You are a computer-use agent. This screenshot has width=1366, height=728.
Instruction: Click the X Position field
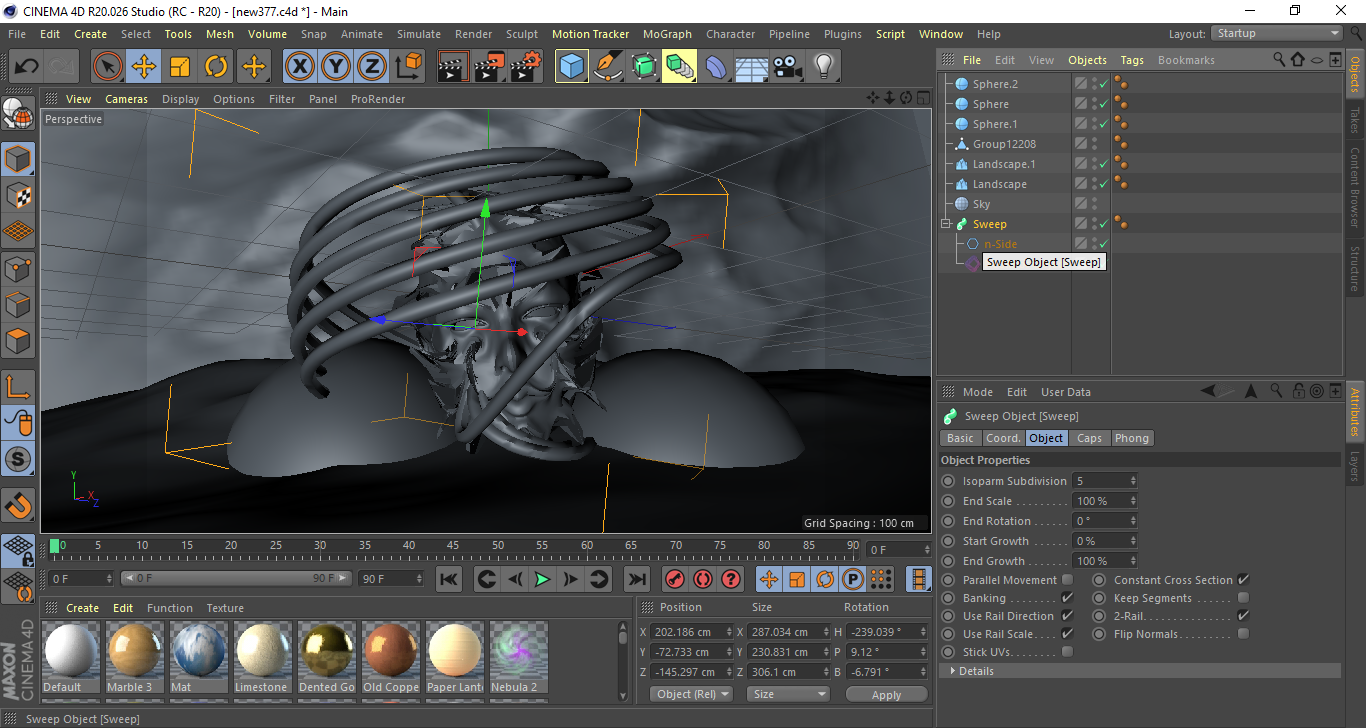691,632
